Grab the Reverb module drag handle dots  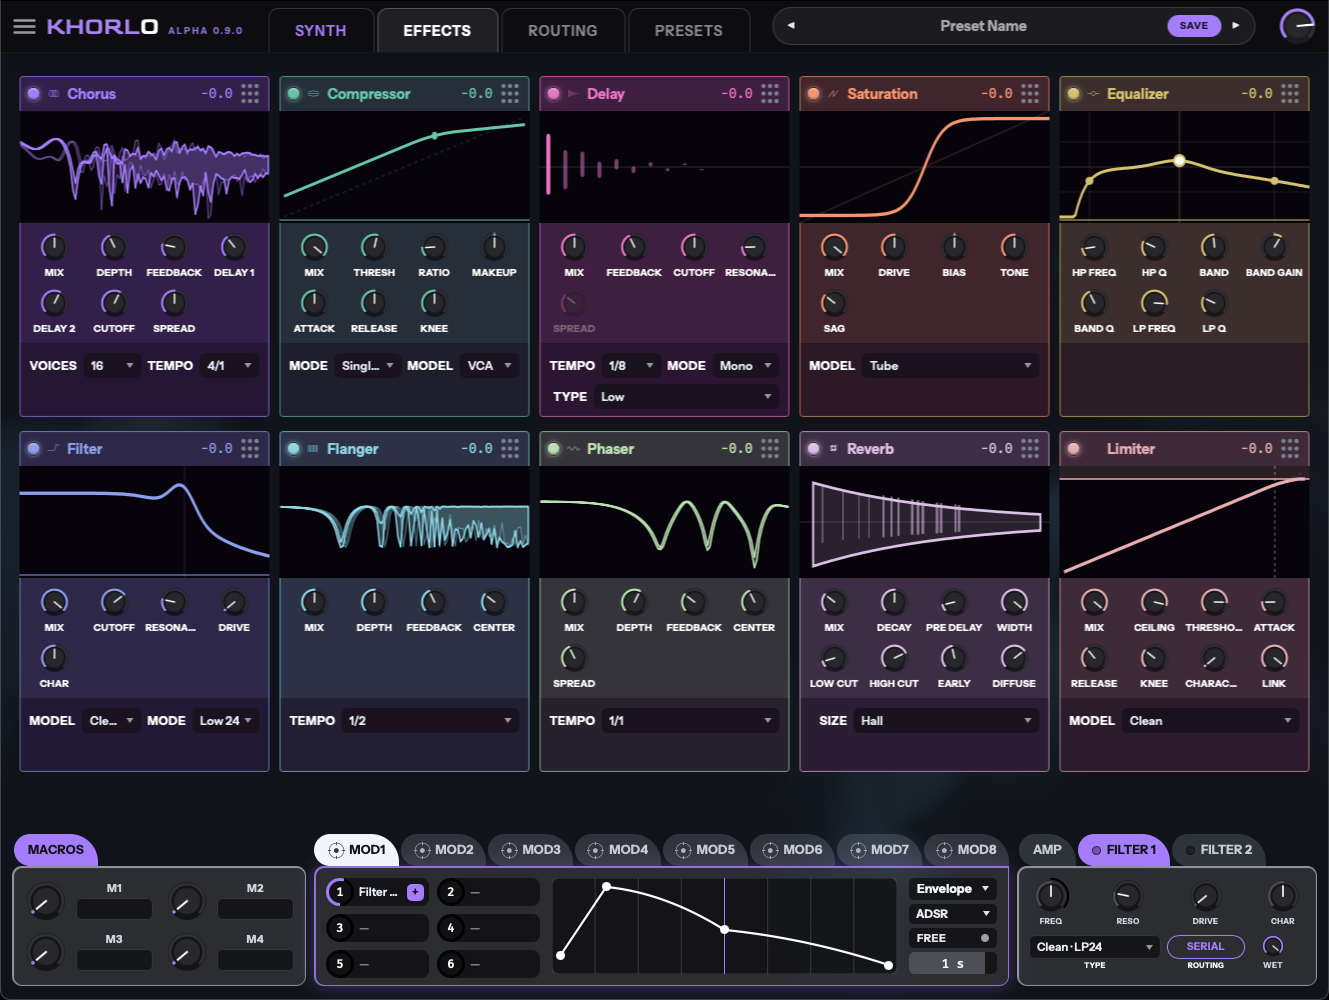(1030, 448)
